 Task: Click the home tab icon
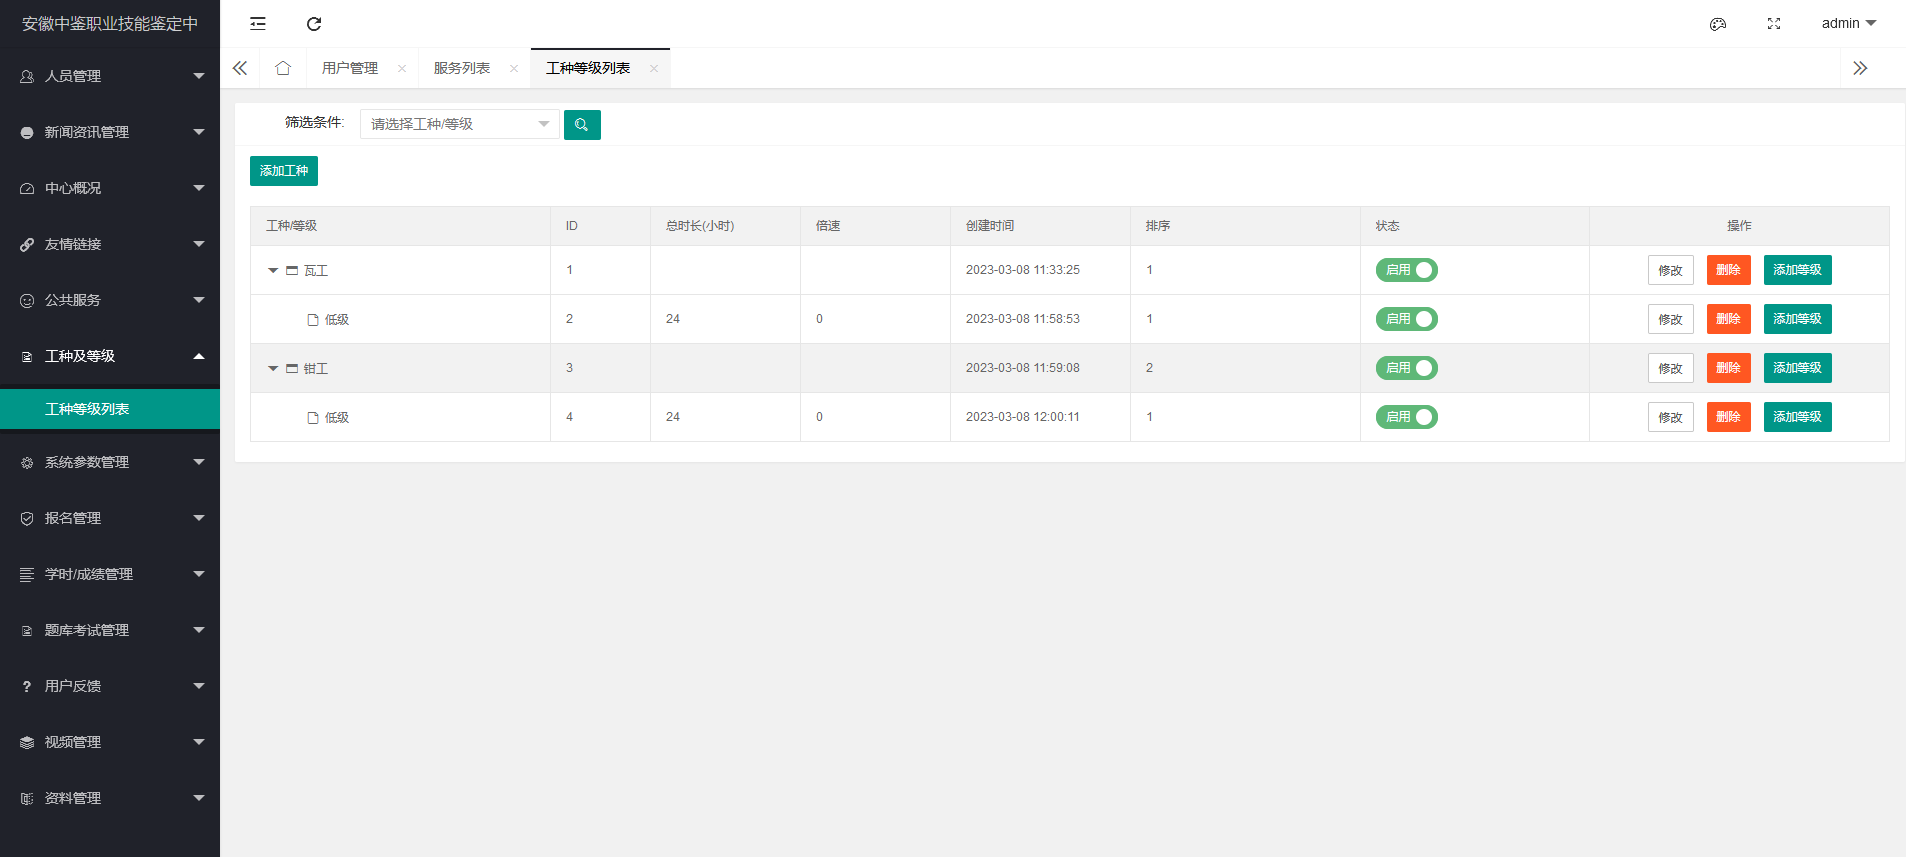coord(283,68)
